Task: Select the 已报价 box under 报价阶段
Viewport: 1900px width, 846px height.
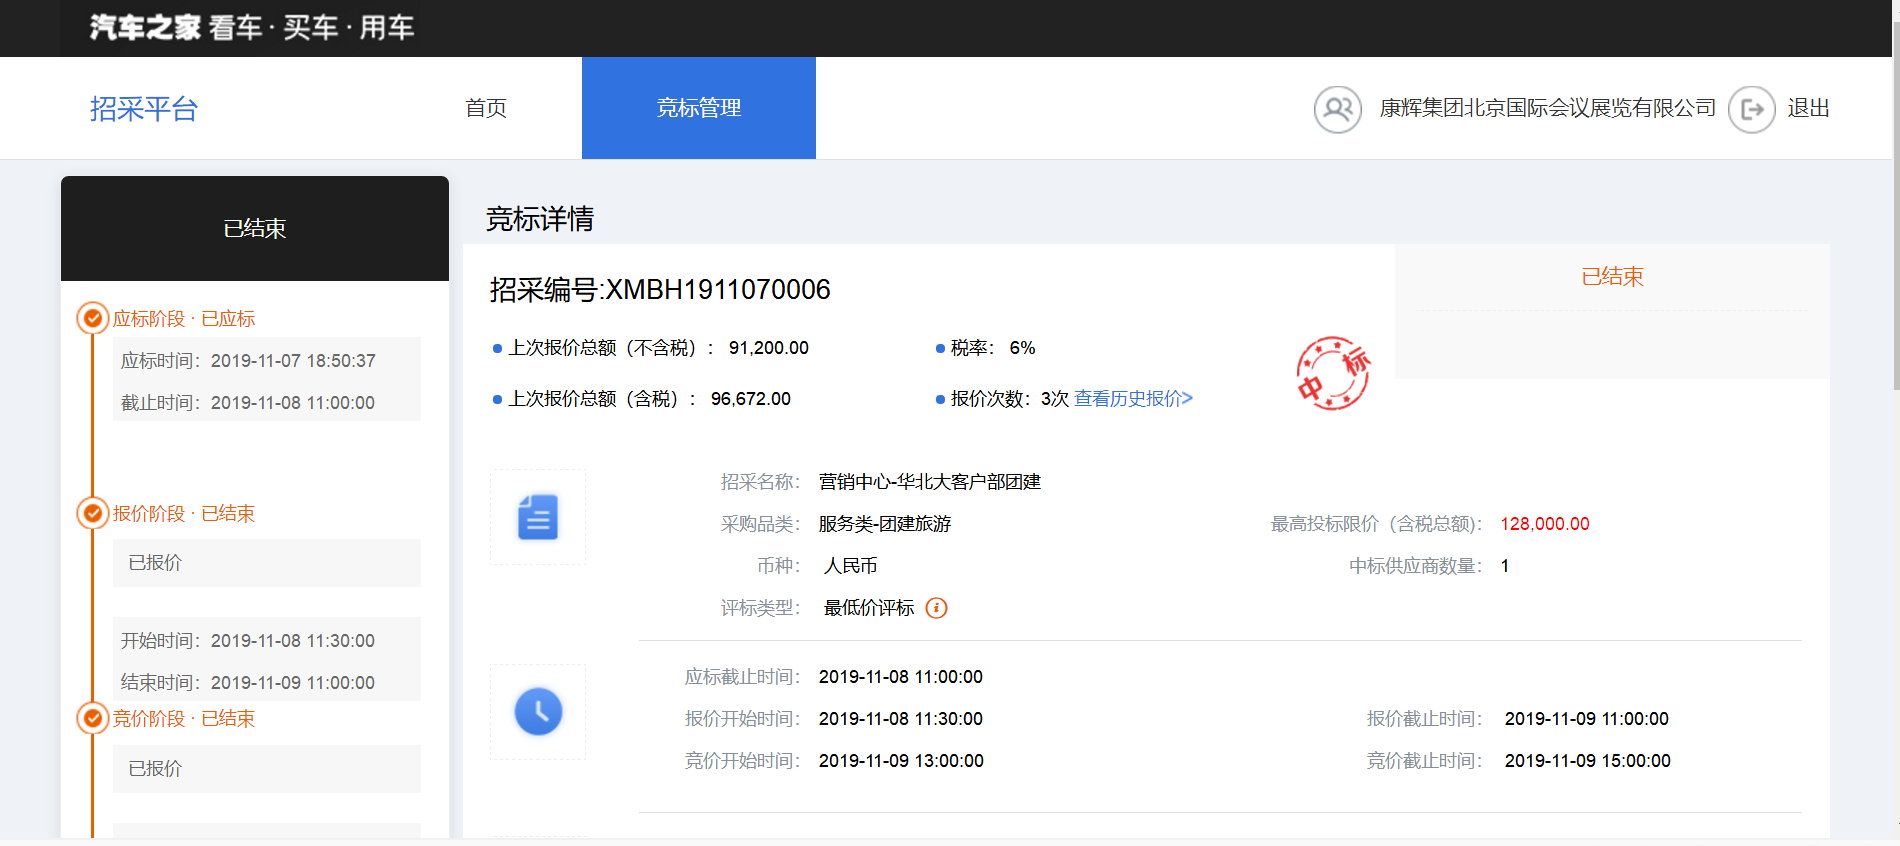Action: (266, 563)
